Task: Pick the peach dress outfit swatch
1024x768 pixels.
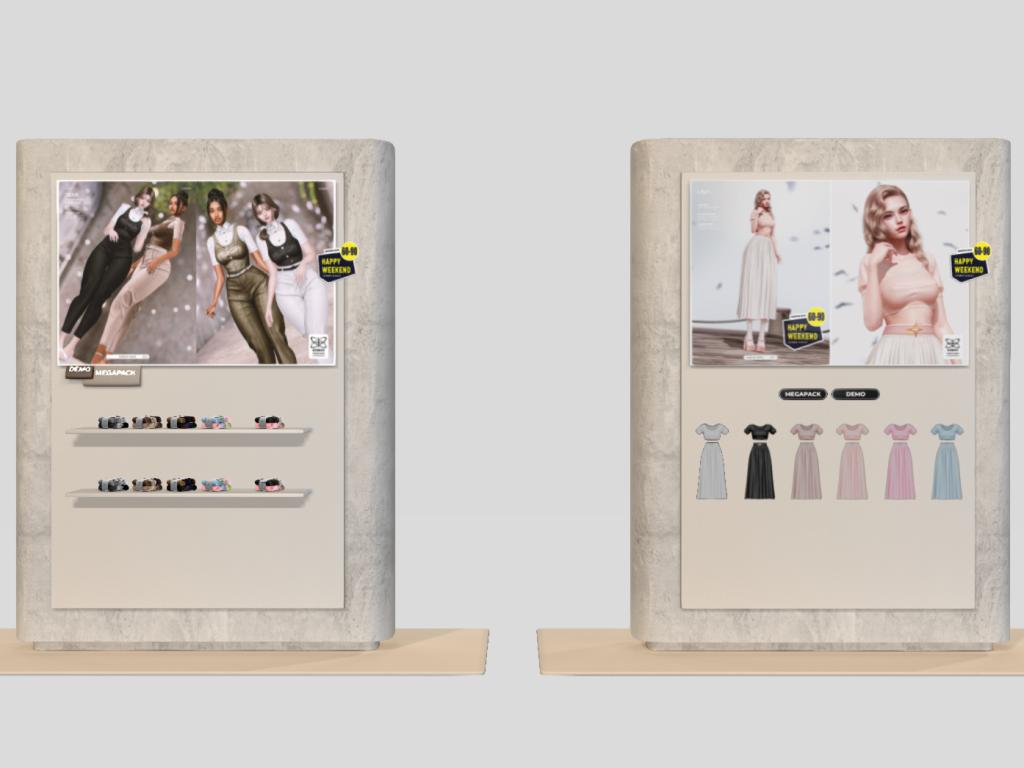Action: (852, 461)
